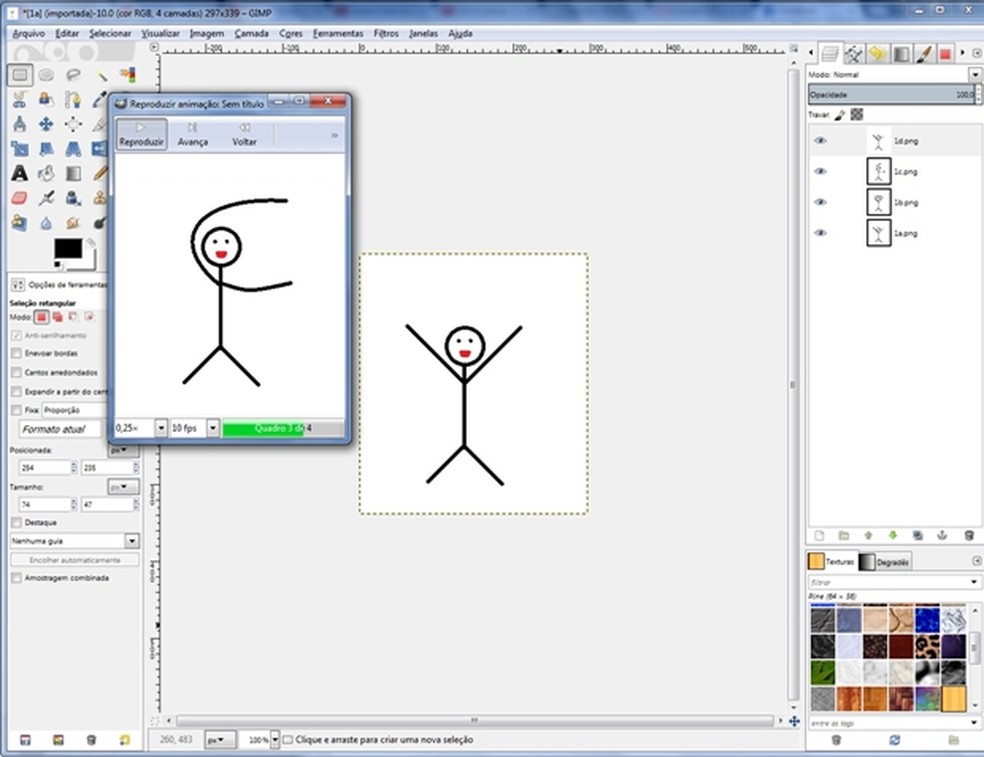Viewport: 984px width, 757px height.
Task: Click the anchor layer icon
Action: click(942, 536)
